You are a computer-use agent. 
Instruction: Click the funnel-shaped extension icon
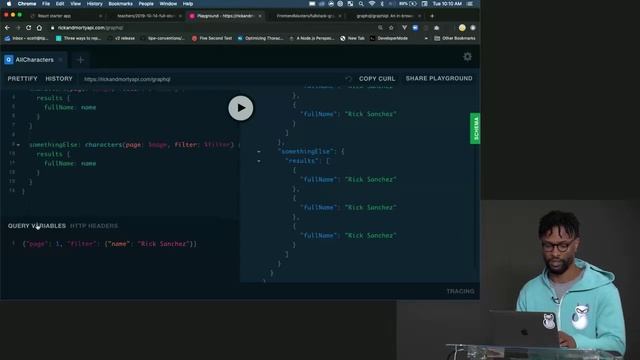point(404,28)
